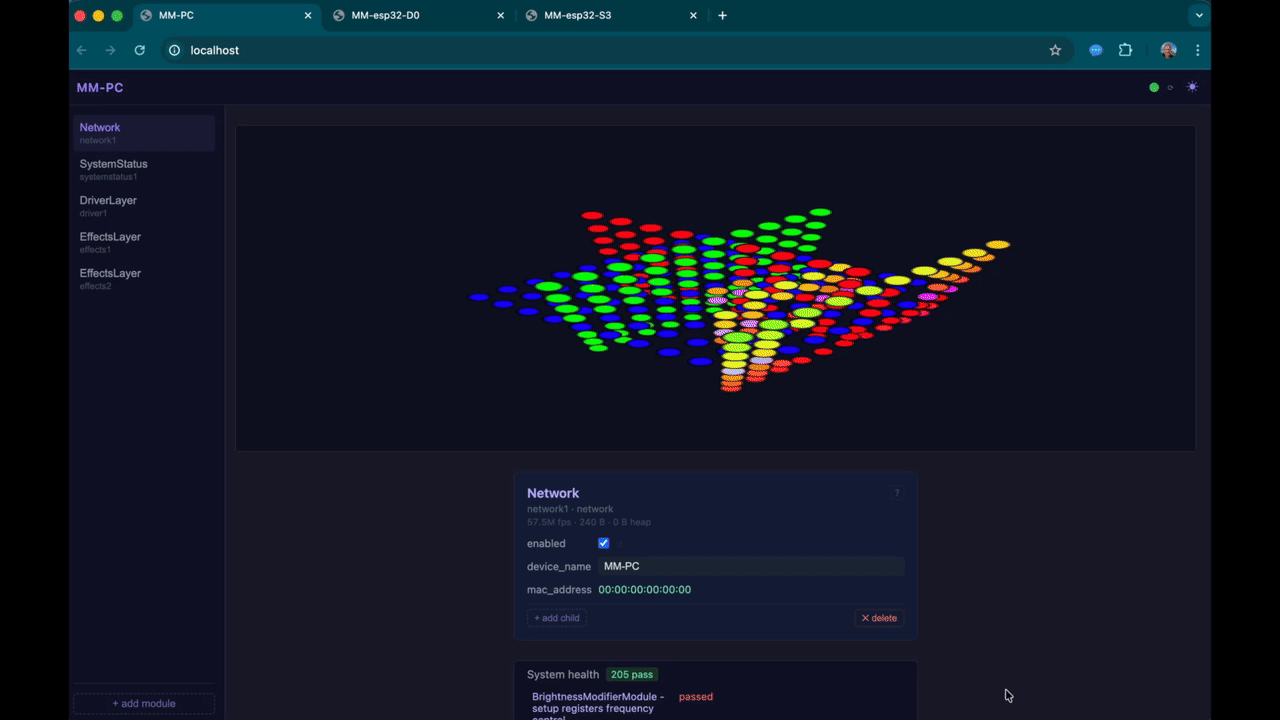The image size is (1280, 720).
Task: Click the blue chat bubble extension icon
Action: tap(1096, 50)
